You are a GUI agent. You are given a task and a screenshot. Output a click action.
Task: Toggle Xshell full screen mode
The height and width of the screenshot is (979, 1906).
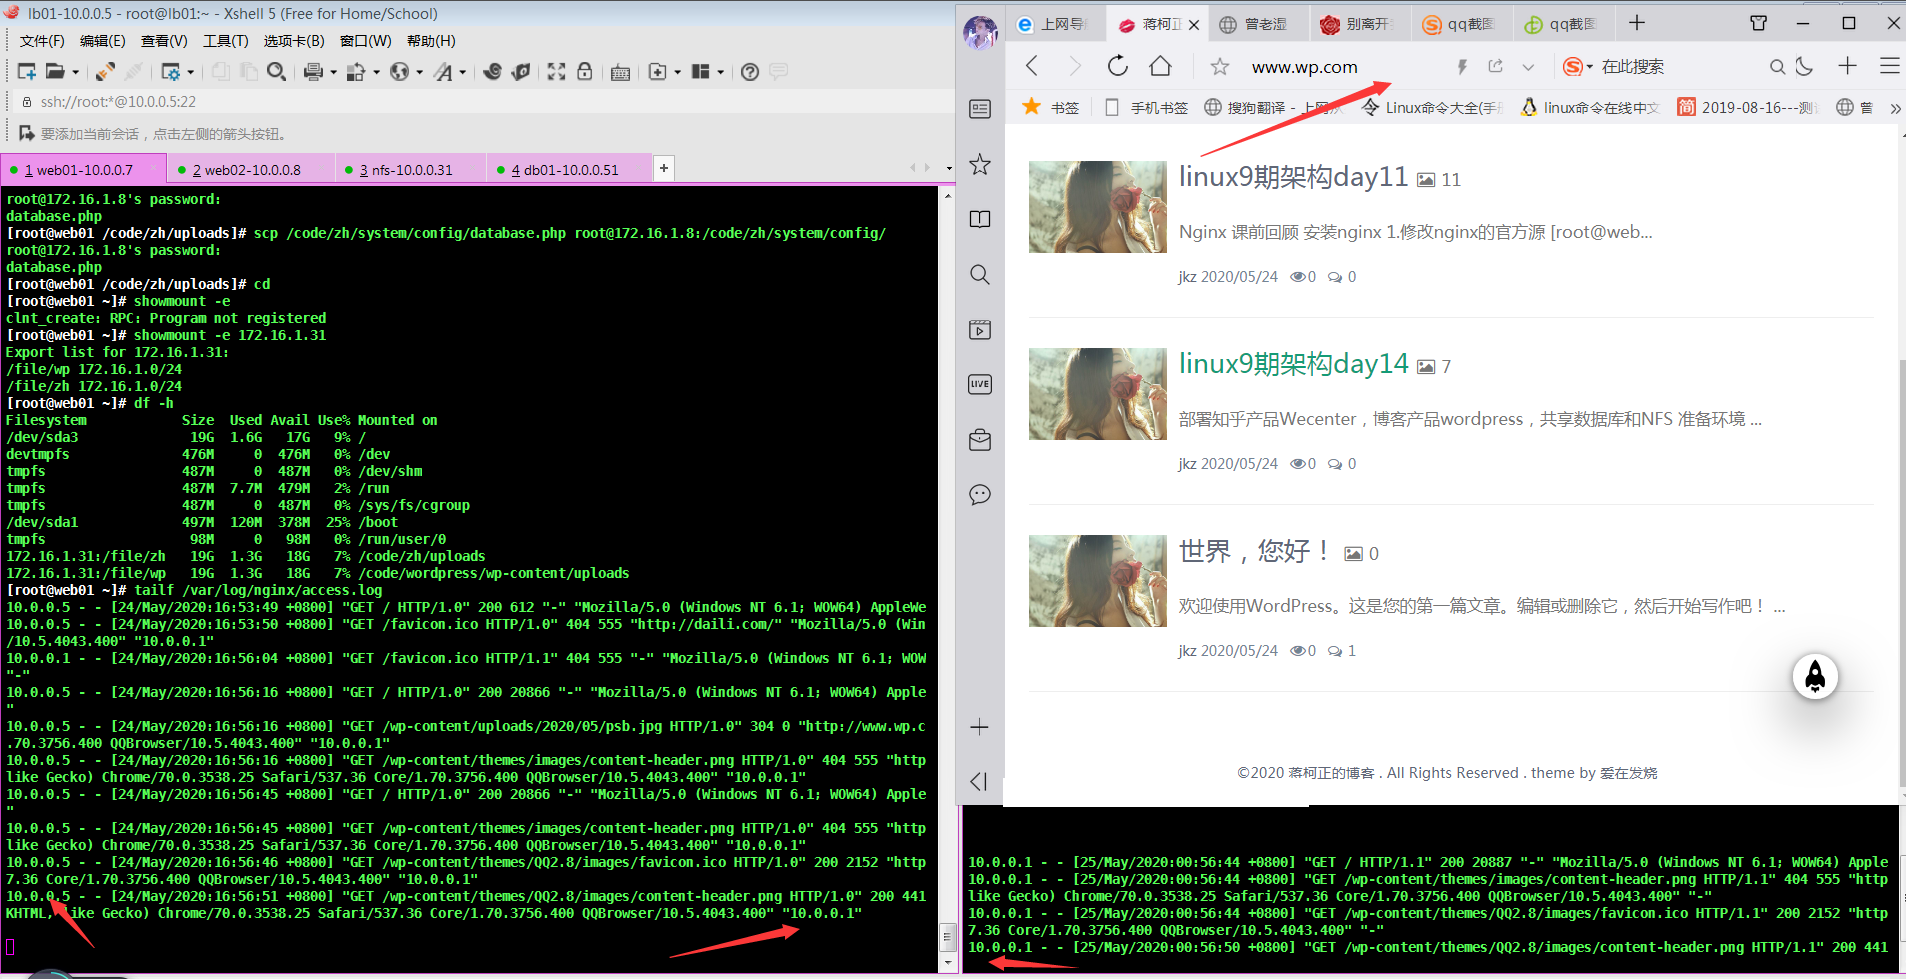[557, 72]
